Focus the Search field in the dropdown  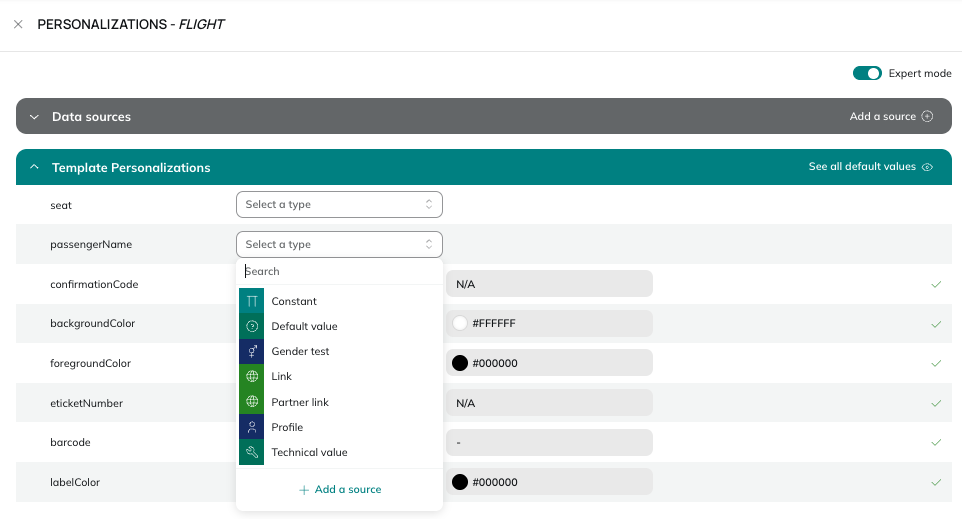tap(339, 271)
